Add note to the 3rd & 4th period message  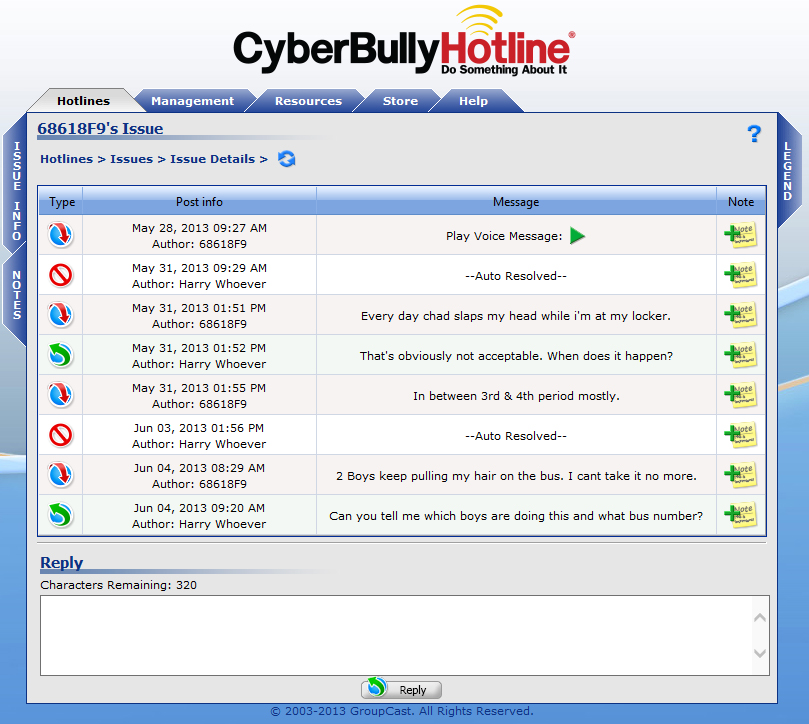tap(740, 395)
